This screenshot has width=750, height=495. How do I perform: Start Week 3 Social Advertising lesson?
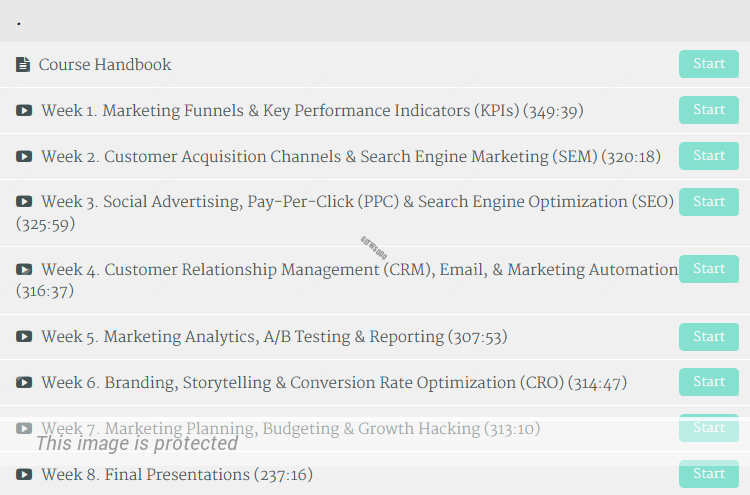pos(708,202)
